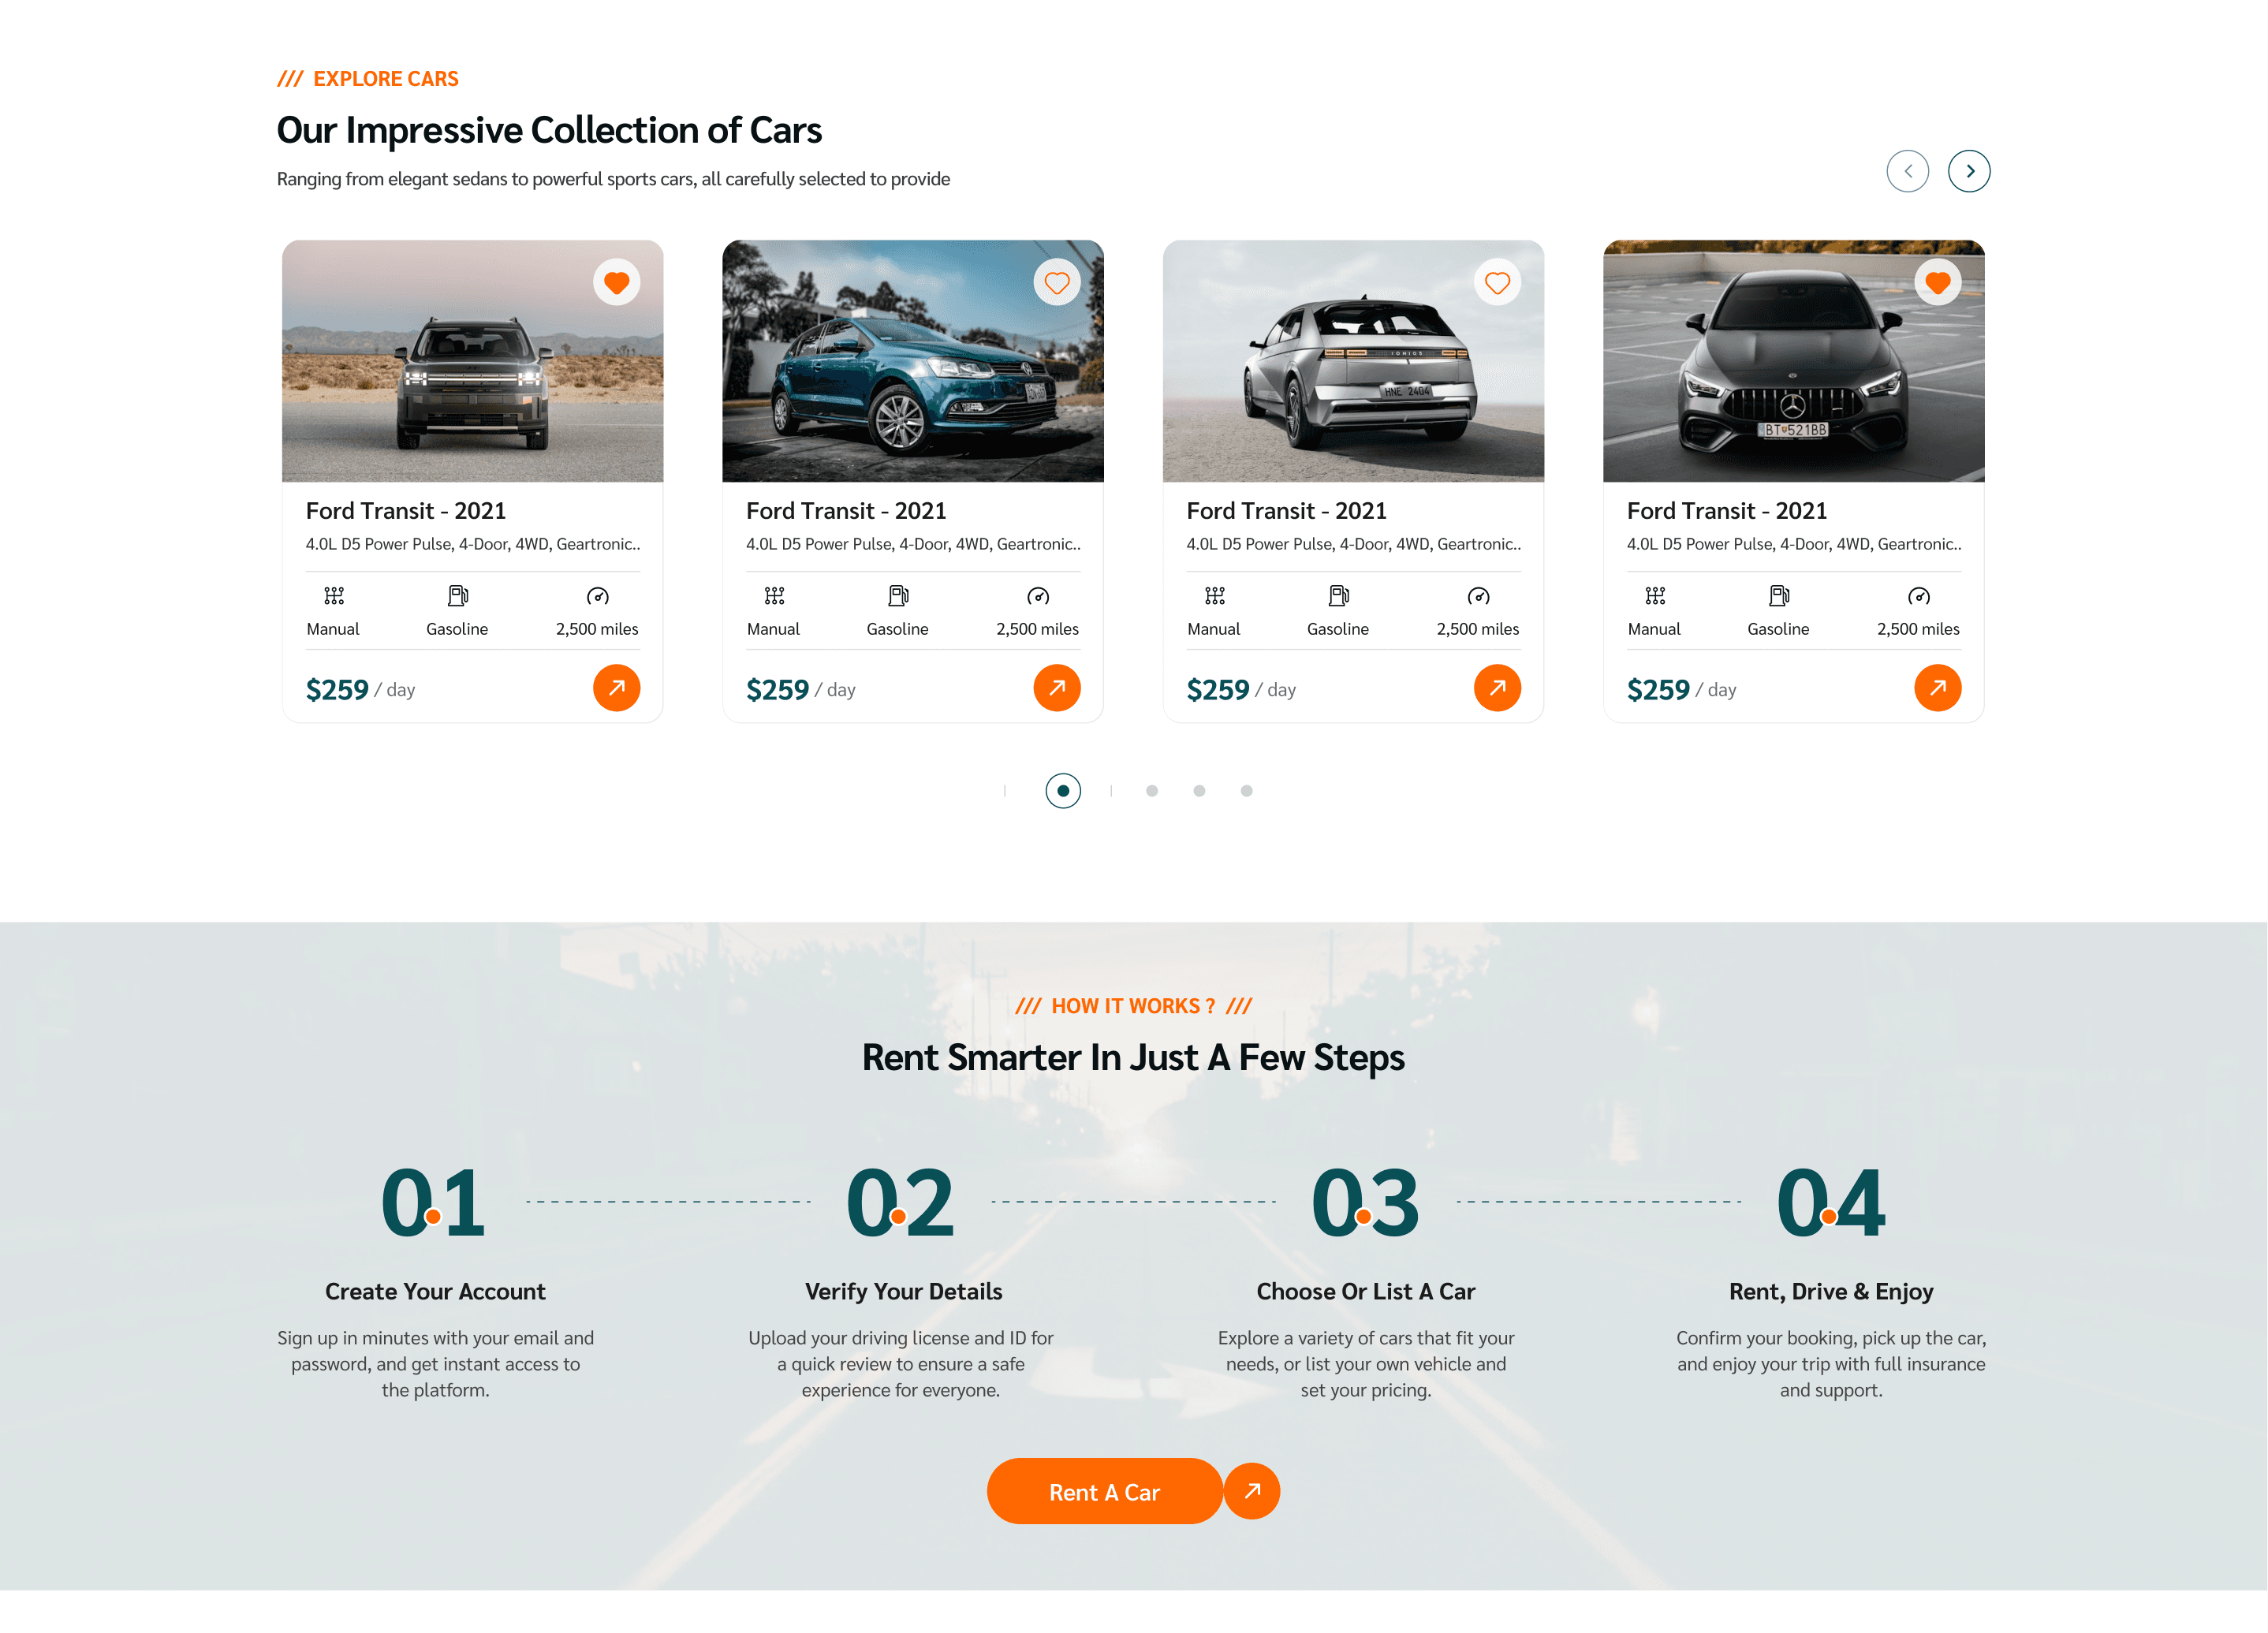Open third card's Ford Transit - 2021 title
The width and height of the screenshot is (2268, 1633).
click(x=1286, y=511)
